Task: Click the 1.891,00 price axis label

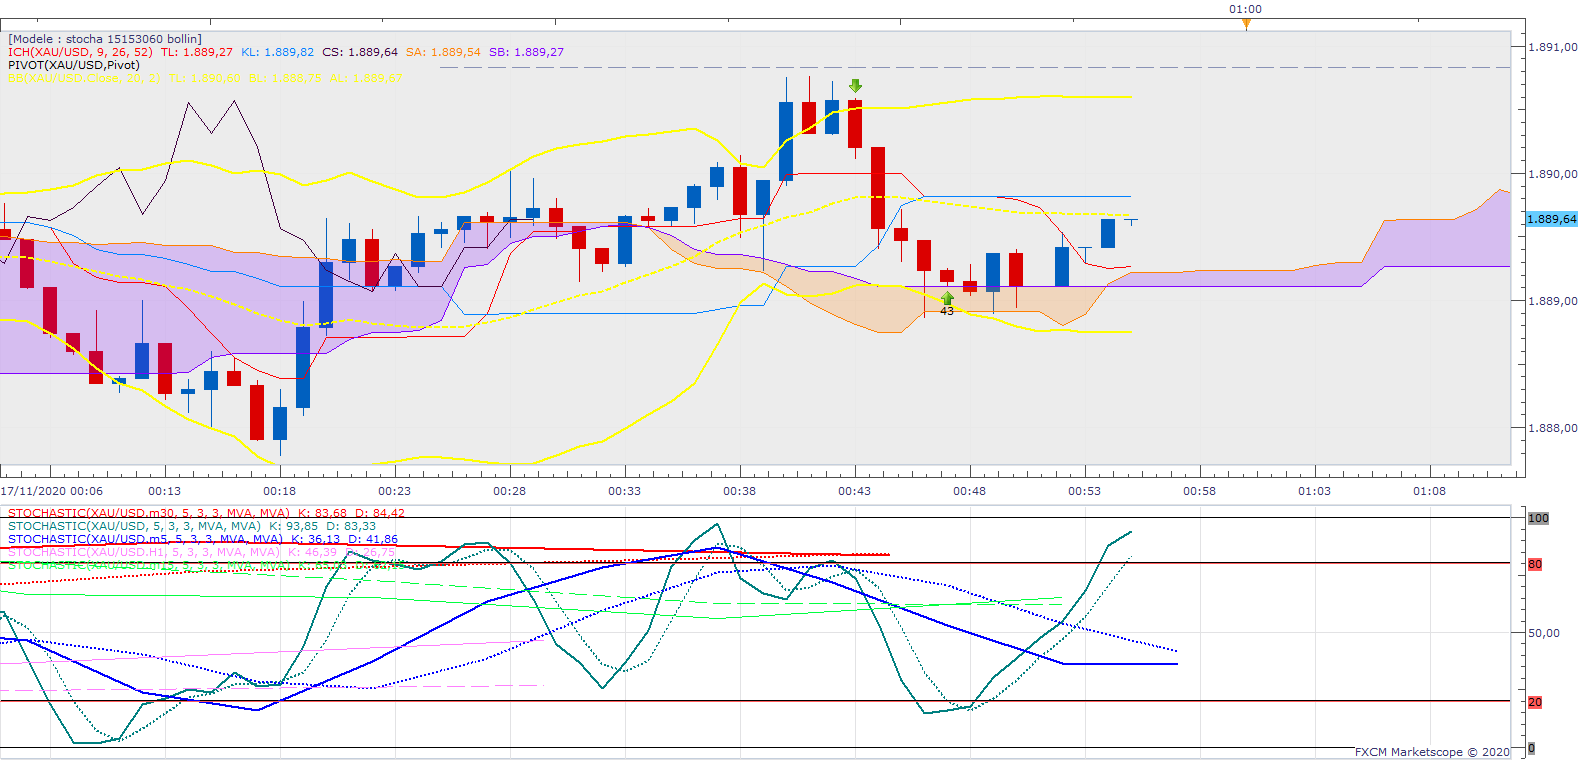Action: (1553, 47)
